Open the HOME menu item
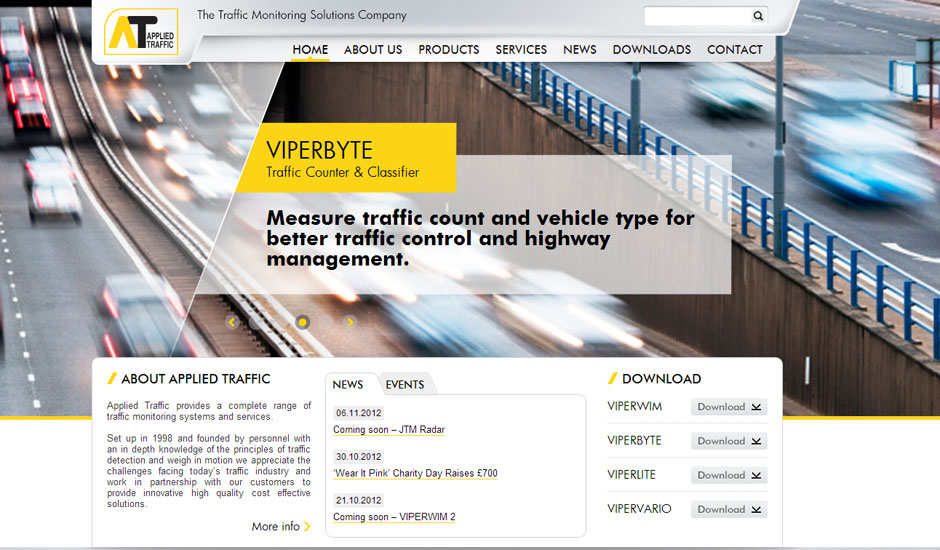Image resolution: width=940 pixels, height=550 pixels. (x=310, y=50)
